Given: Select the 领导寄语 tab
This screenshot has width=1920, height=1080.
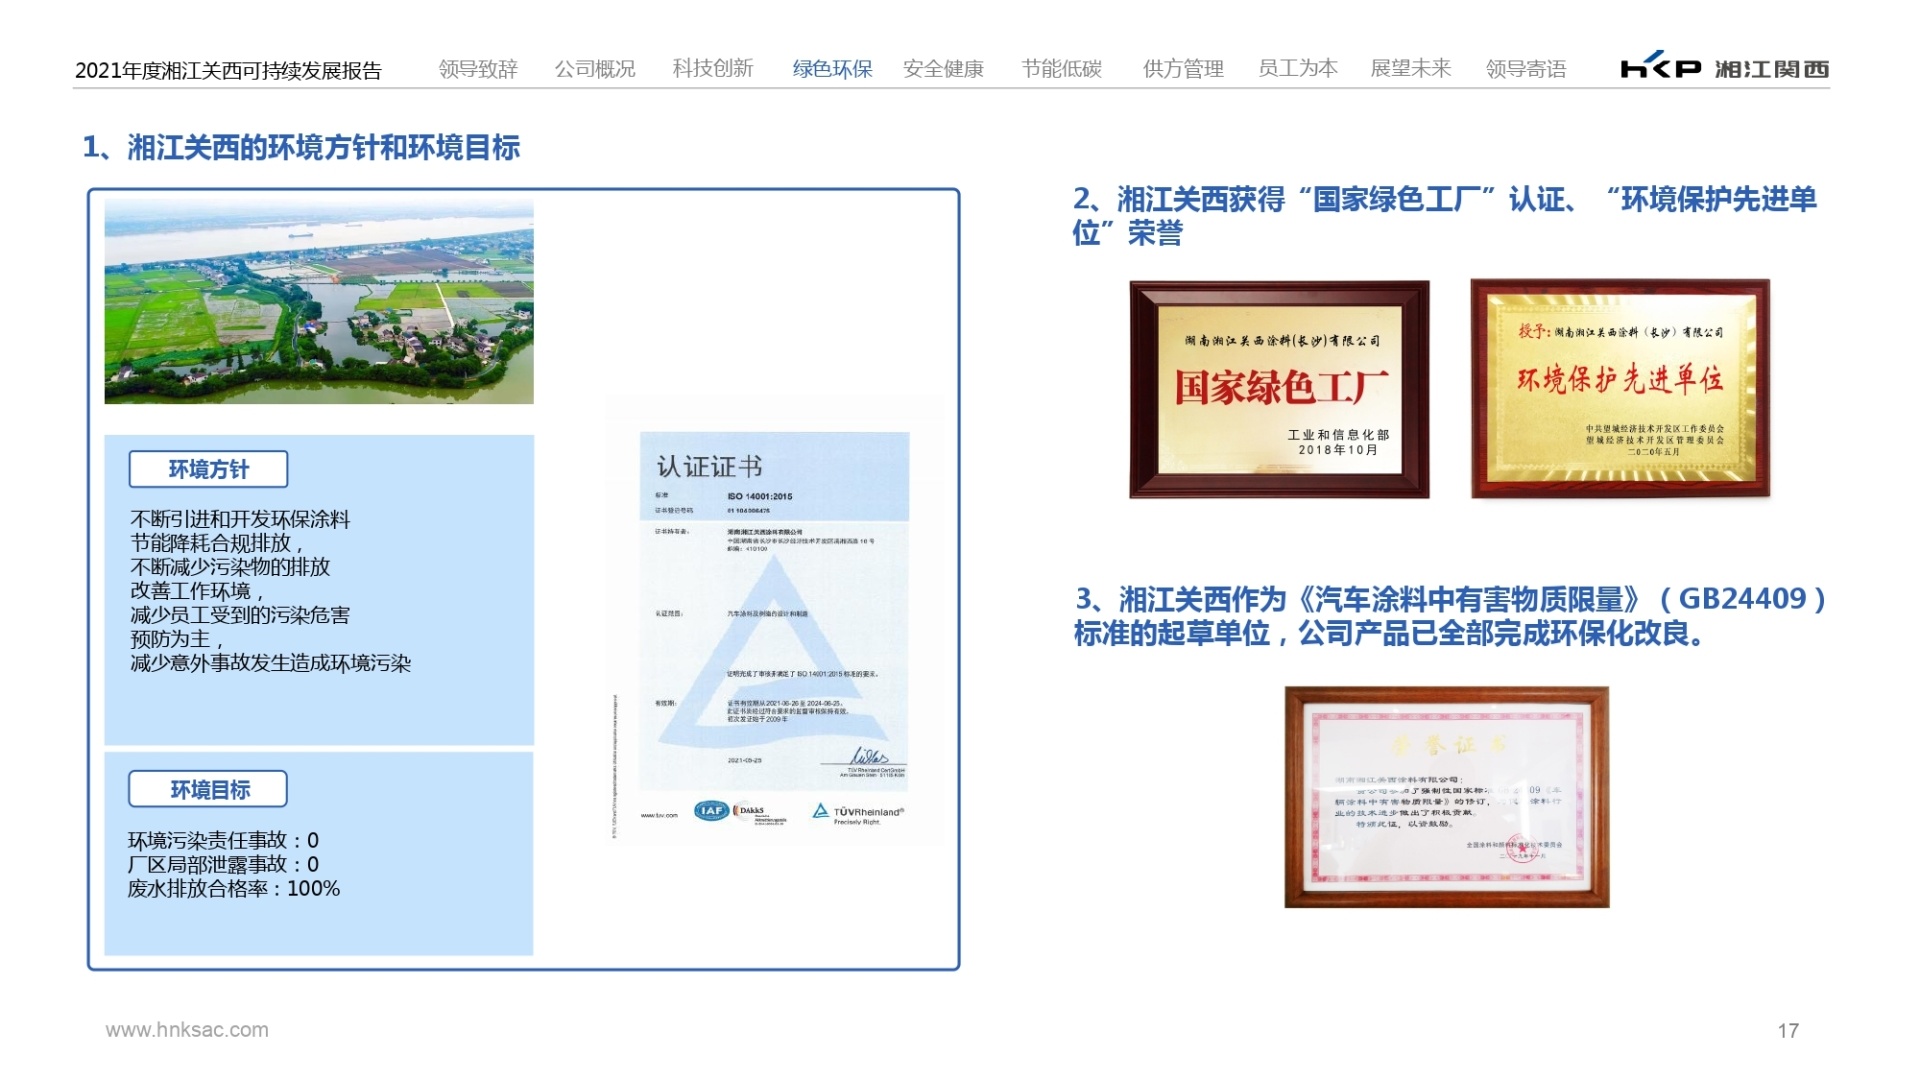Looking at the screenshot, I should point(1526,69).
